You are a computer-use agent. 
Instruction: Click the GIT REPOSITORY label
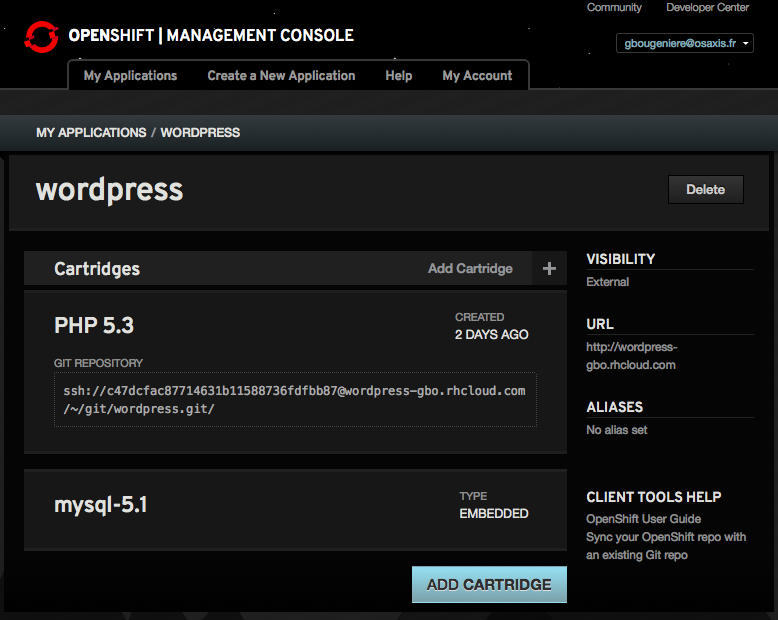[x=98, y=363]
